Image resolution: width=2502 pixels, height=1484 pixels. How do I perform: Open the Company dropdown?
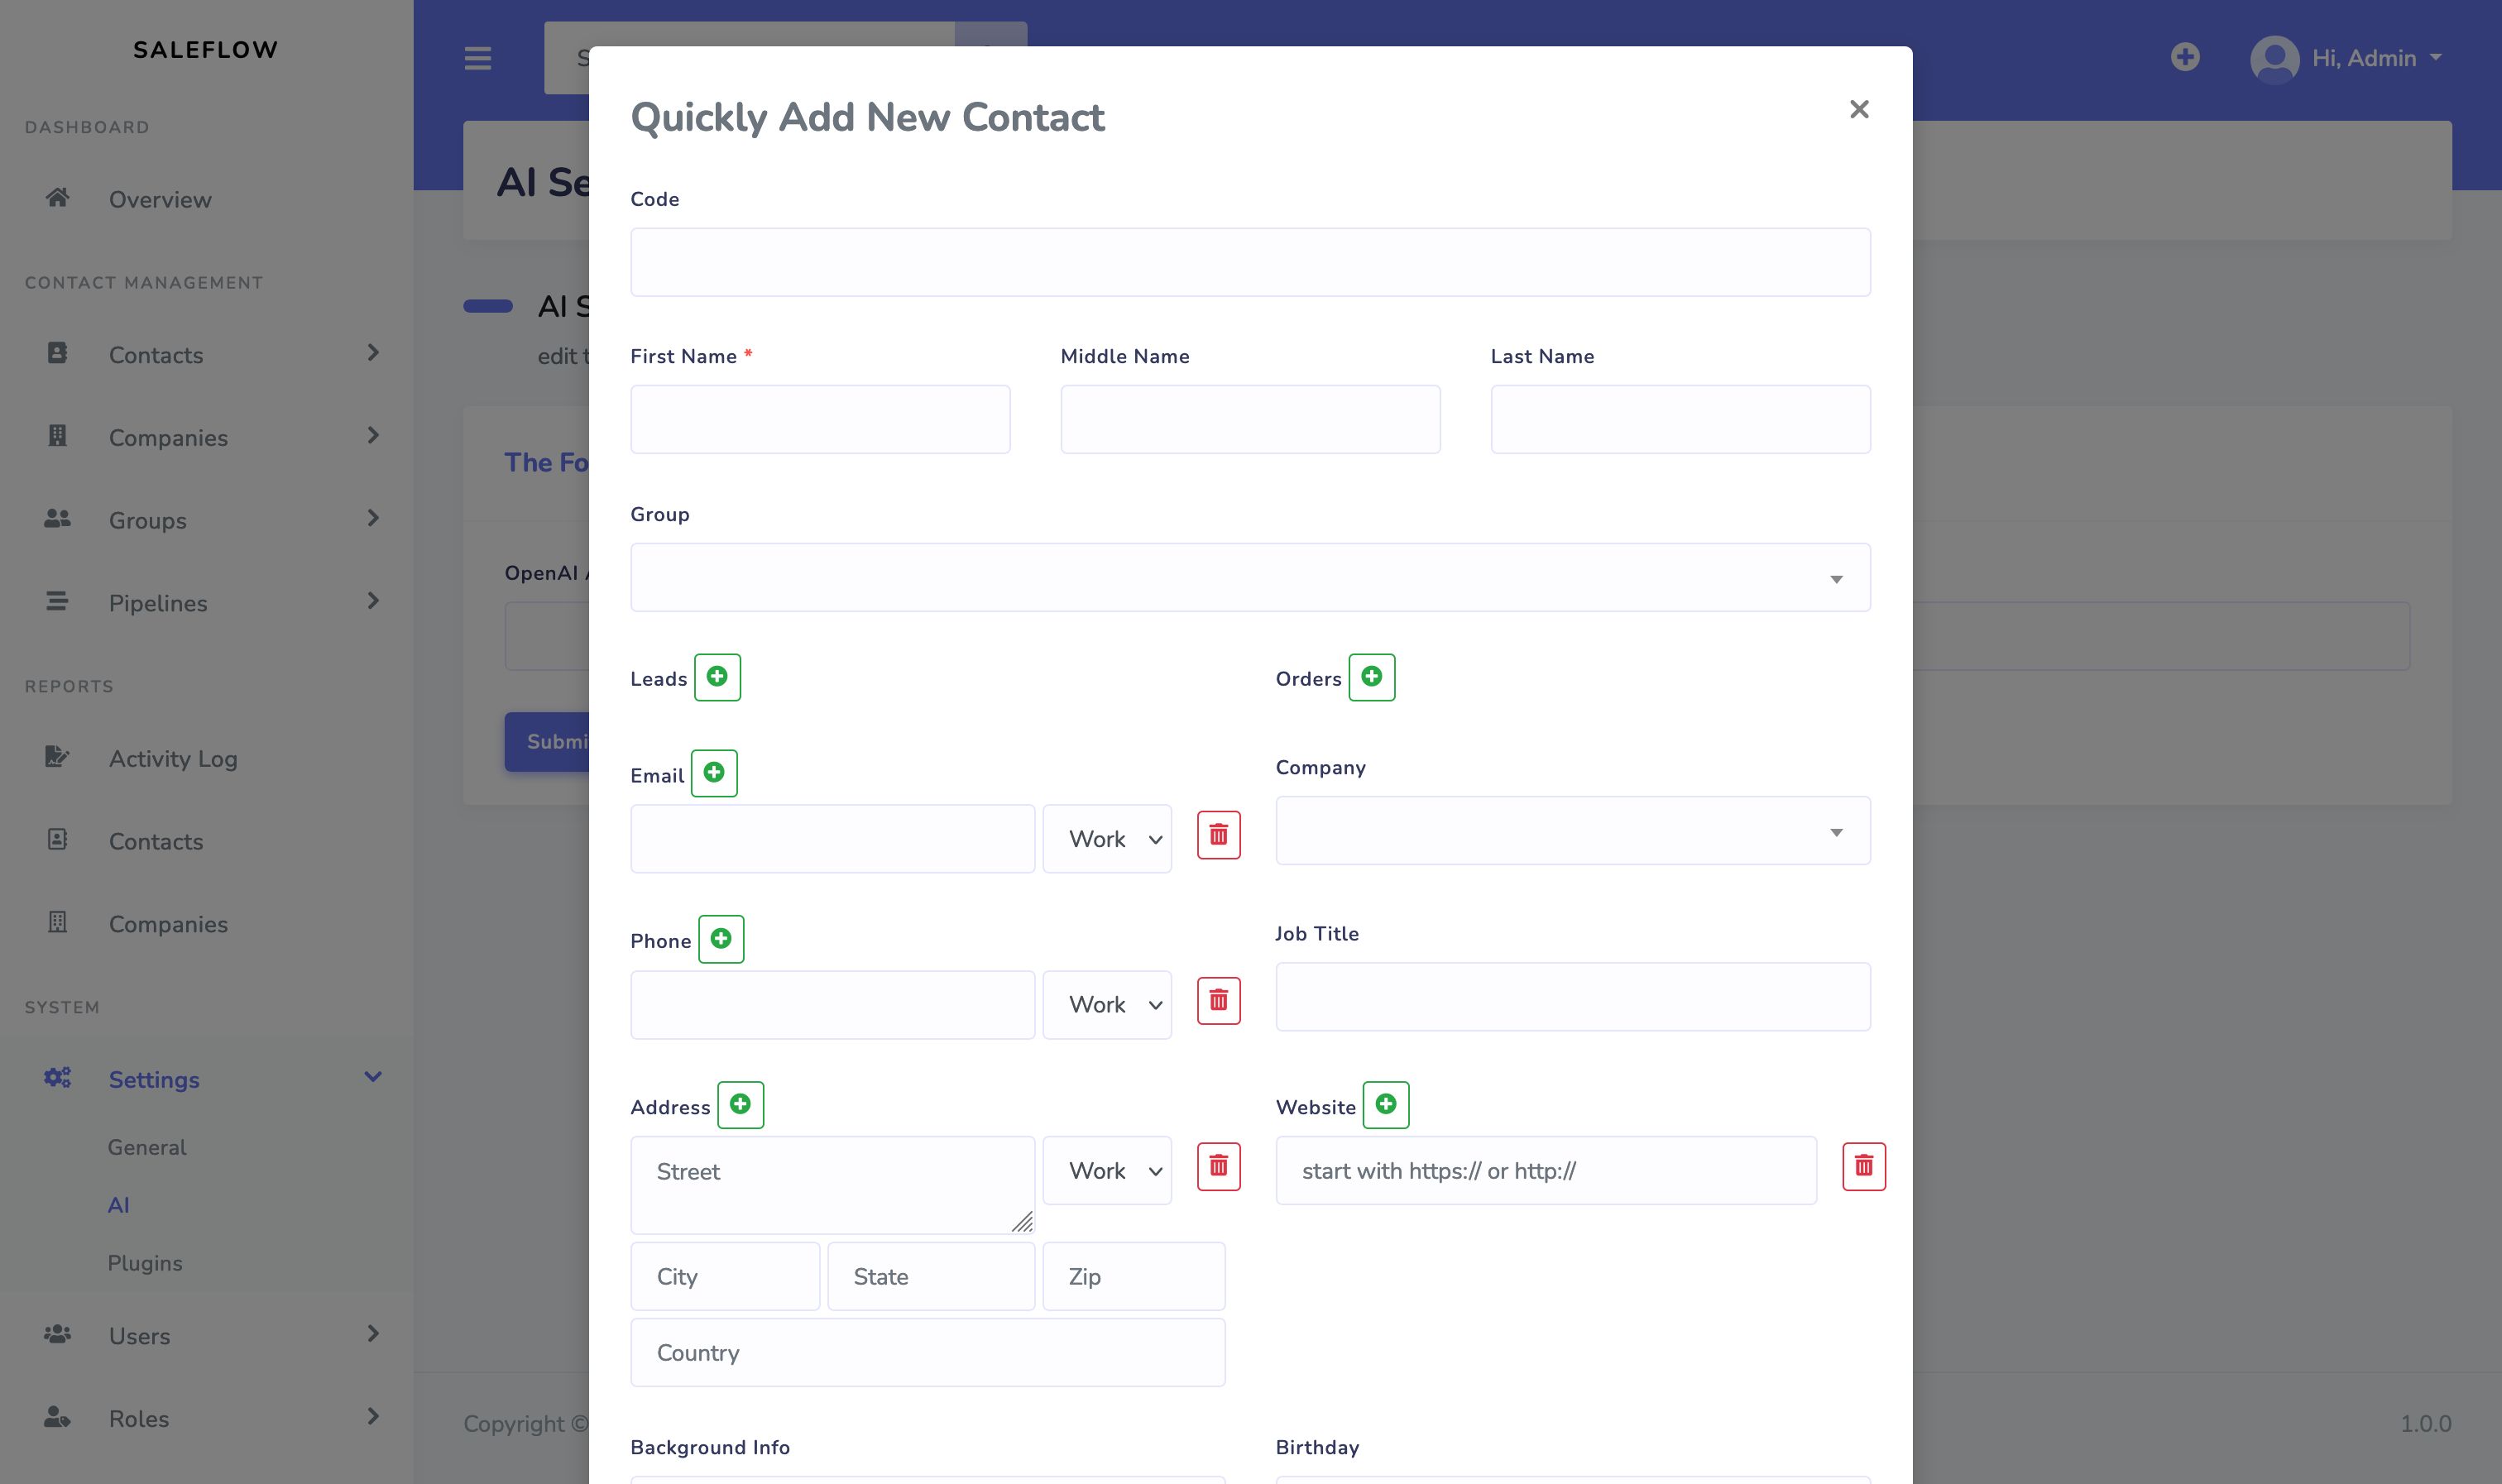pyautogui.click(x=1572, y=831)
